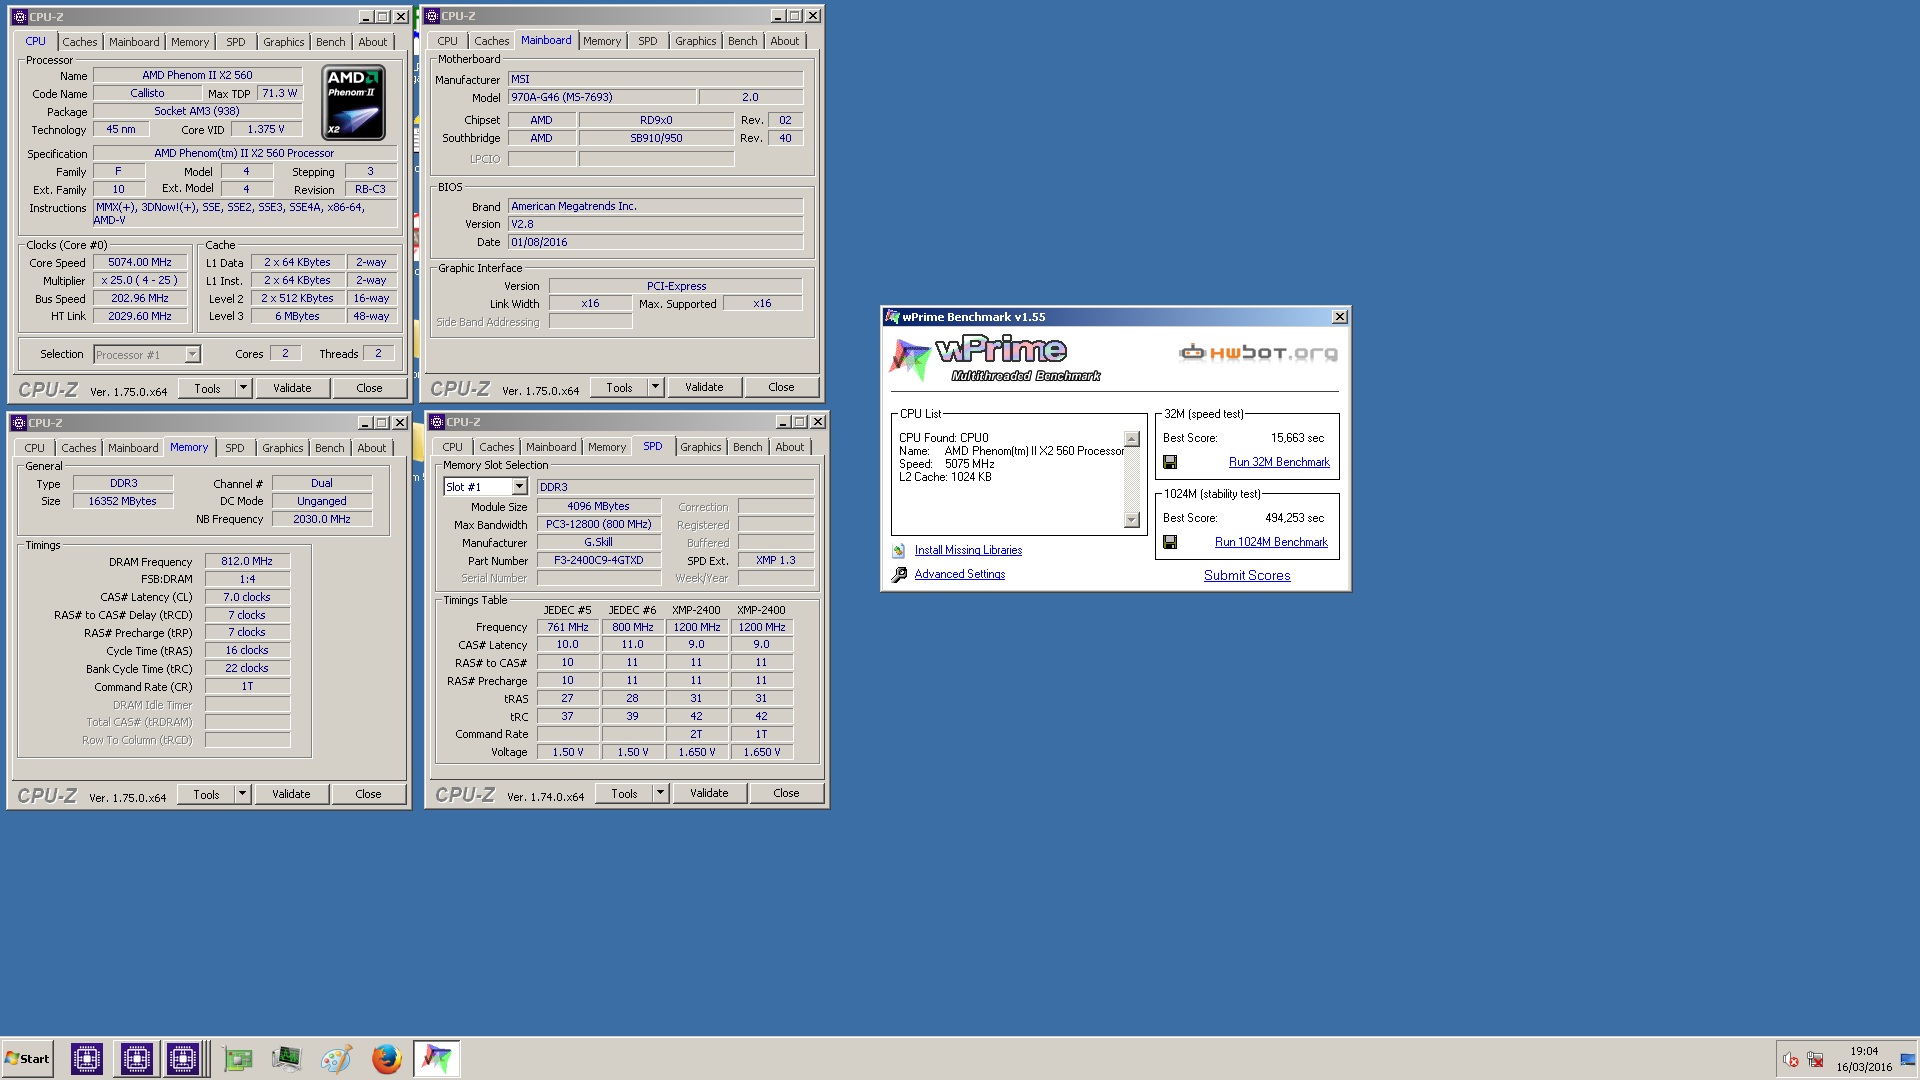Click the Start button
Screen dimensions: 1920x1080
pos(27,1058)
